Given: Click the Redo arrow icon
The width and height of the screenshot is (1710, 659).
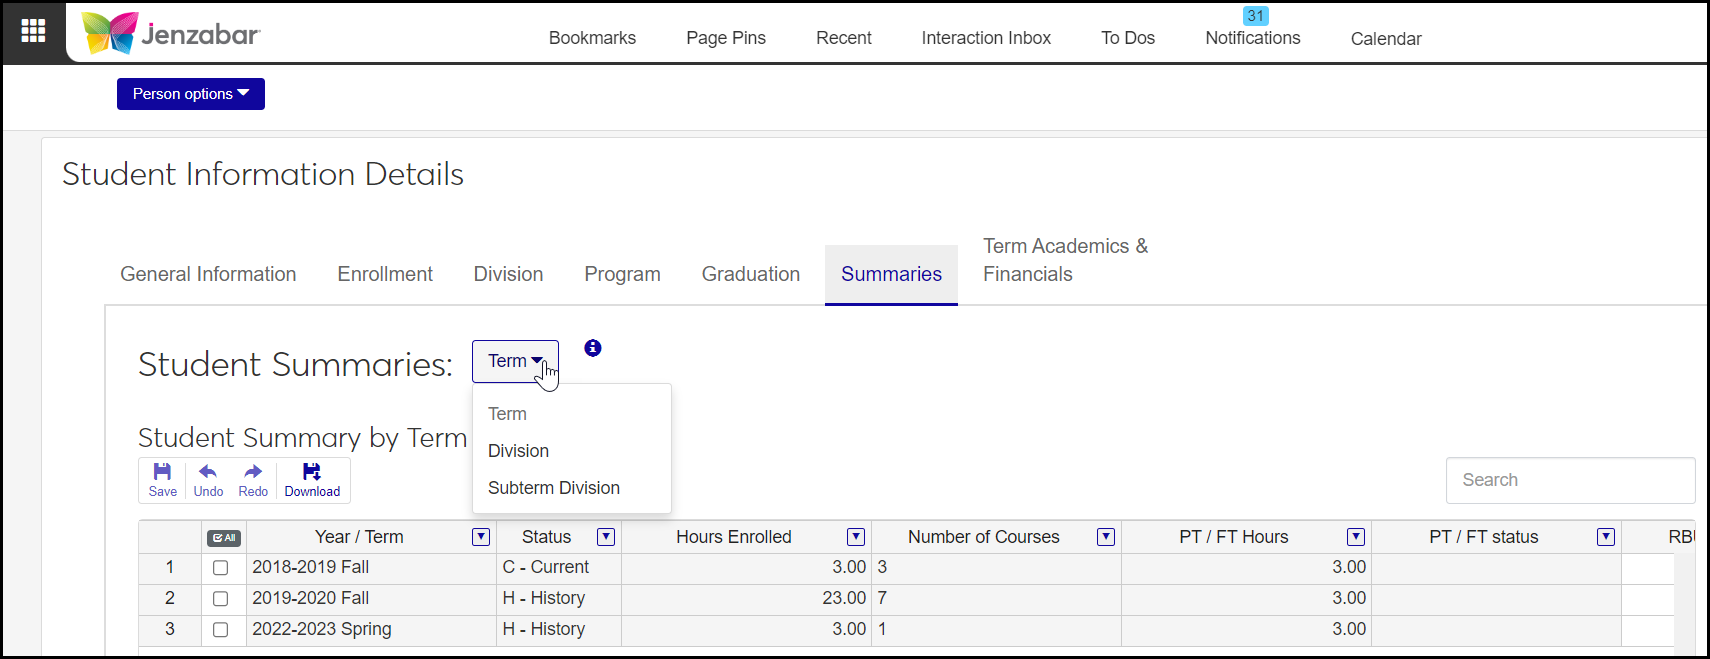Looking at the screenshot, I should pos(253,480).
